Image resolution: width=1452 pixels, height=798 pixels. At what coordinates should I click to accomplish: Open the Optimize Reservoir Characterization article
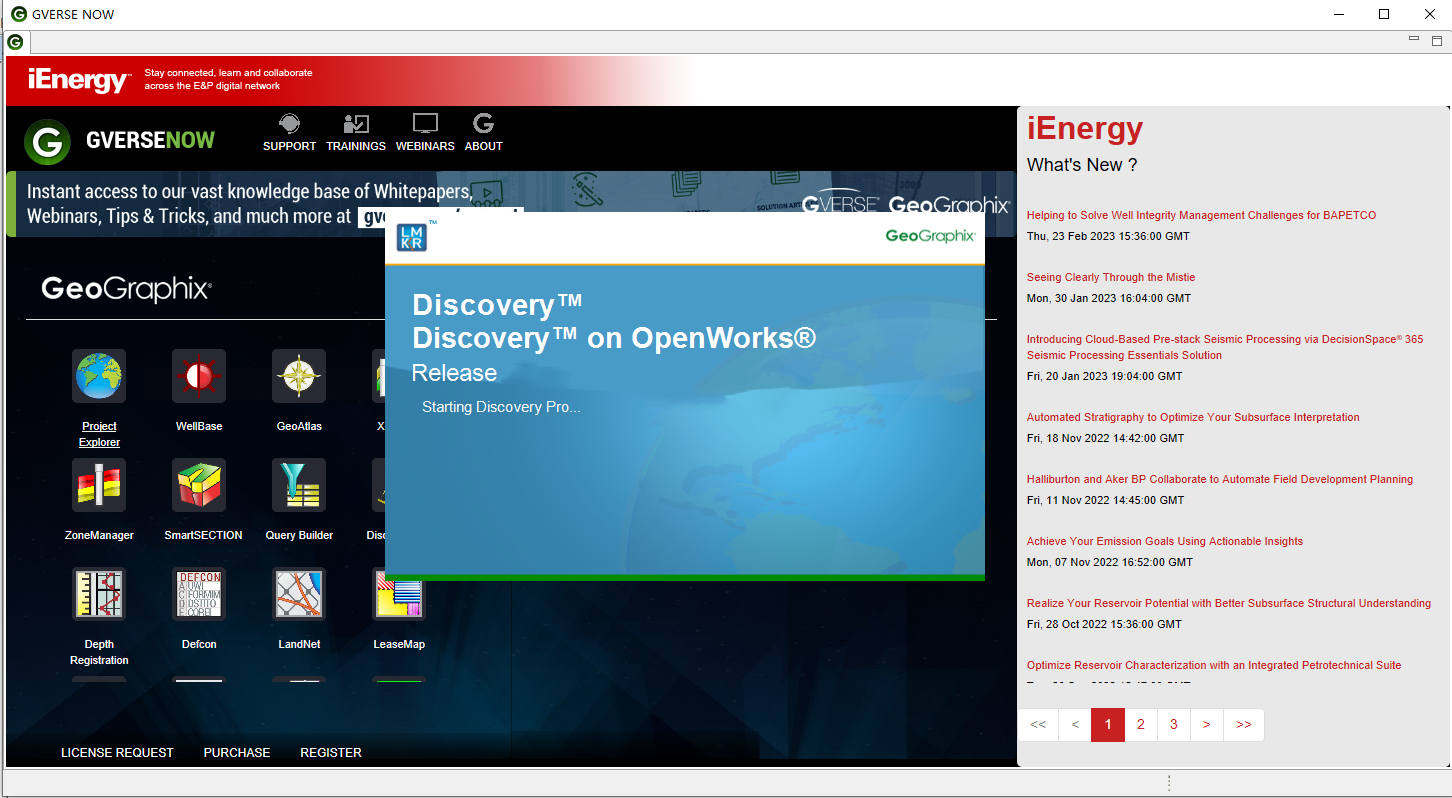[x=1214, y=665]
